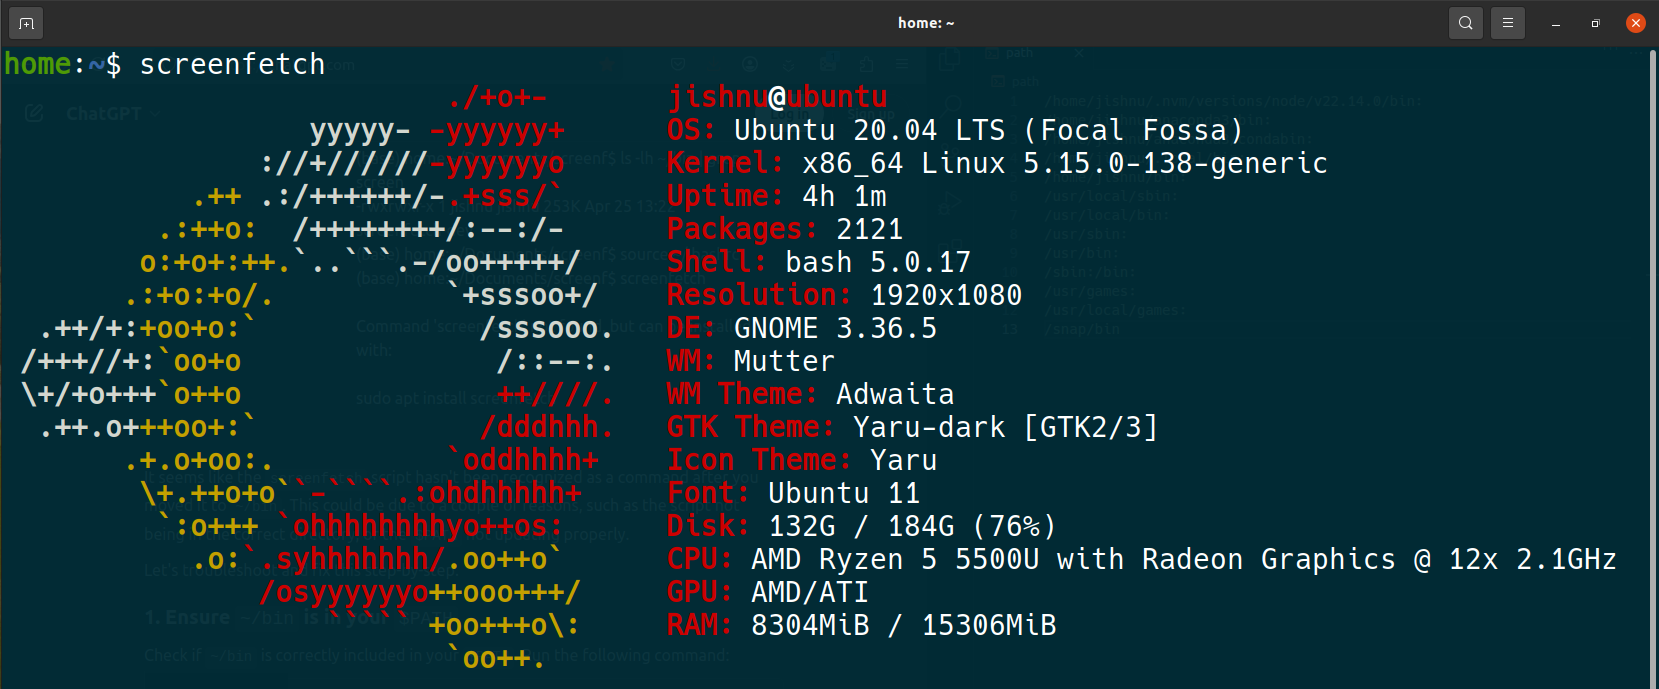The width and height of the screenshot is (1659, 689).
Task: Click the 'home: ~' window title
Action: click(926, 23)
